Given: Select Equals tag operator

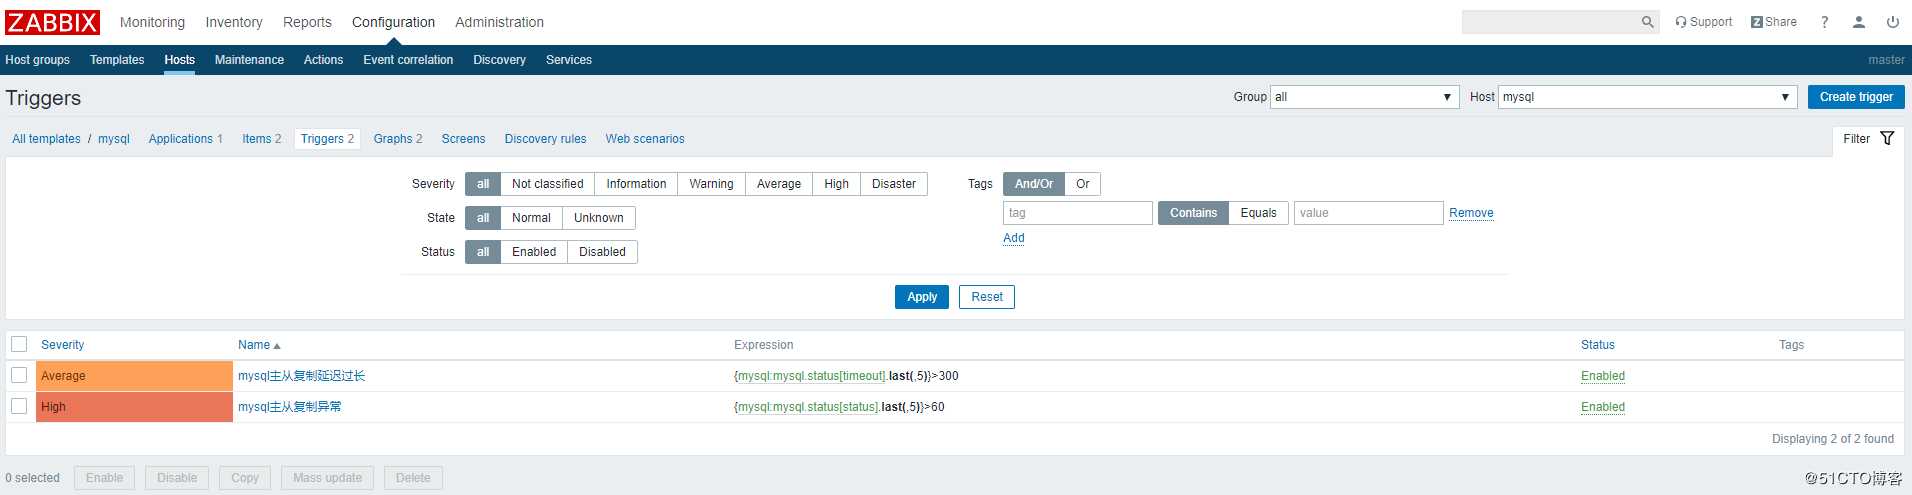Looking at the screenshot, I should point(1258,213).
